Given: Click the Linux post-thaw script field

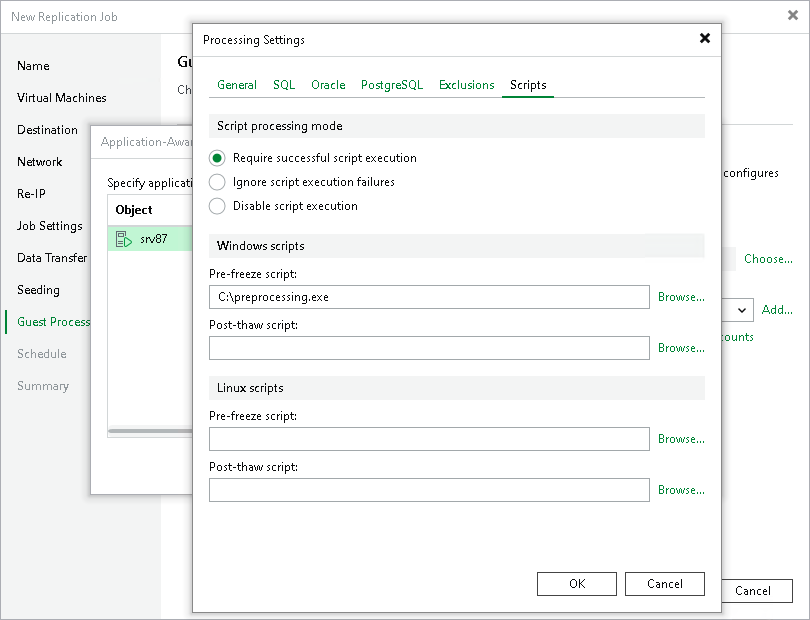Looking at the screenshot, I should 429,490.
